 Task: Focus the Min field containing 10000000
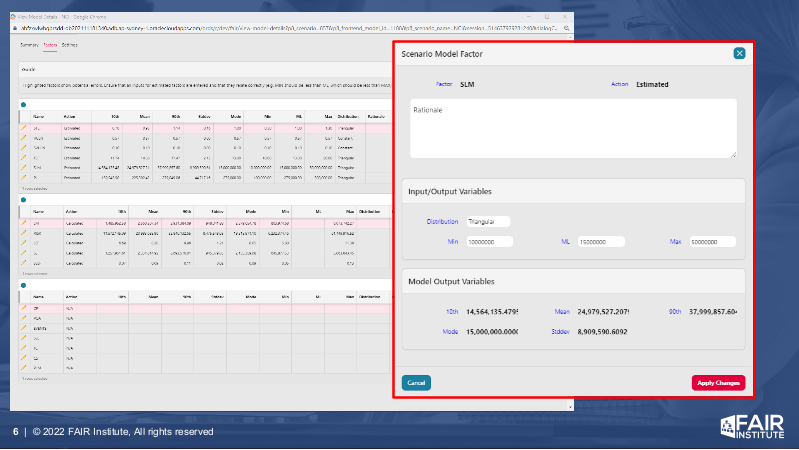pyautogui.click(x=489, y=242)
